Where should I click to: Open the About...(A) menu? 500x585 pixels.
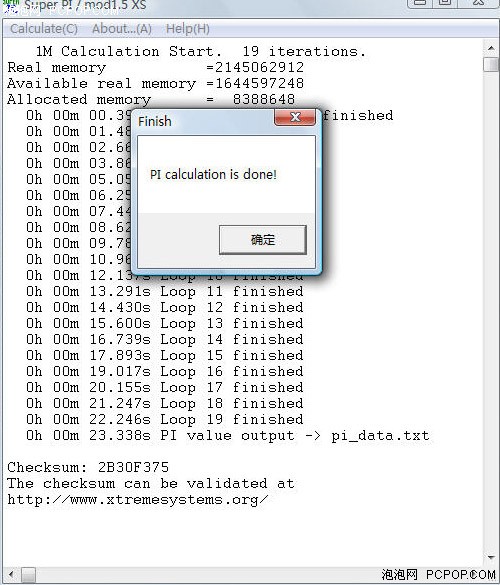click(x=122, y=29)
